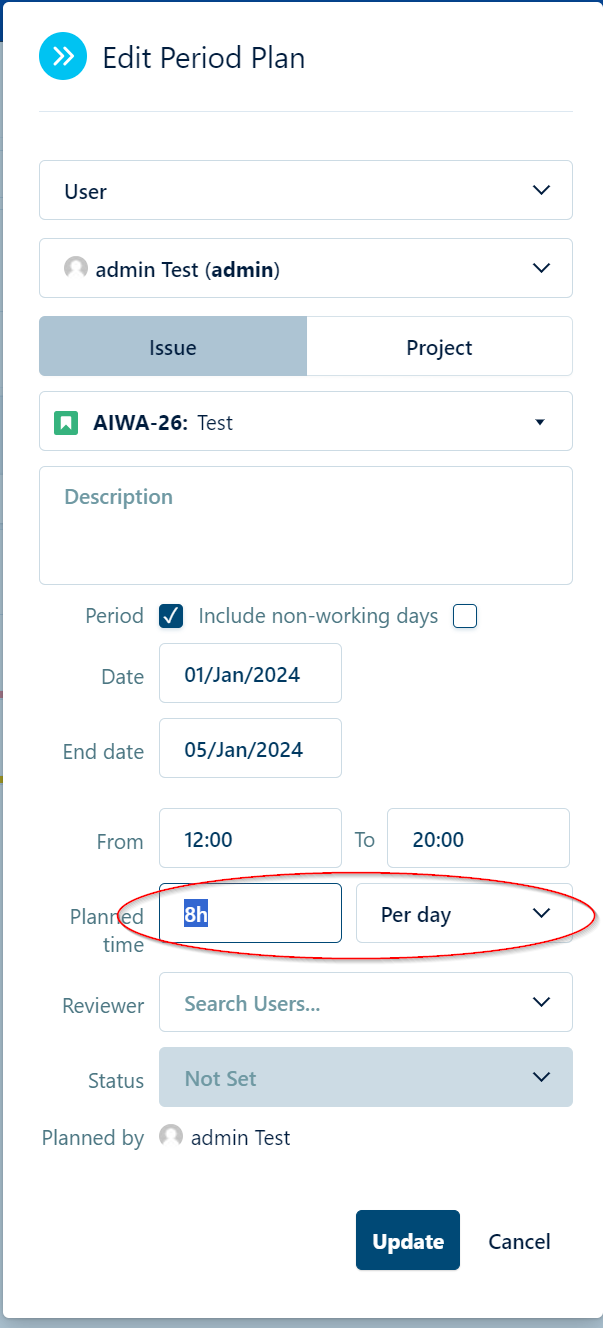Click the Cancel link
The height and width of the screenshot is (1328, 603).
(519, 1241)
